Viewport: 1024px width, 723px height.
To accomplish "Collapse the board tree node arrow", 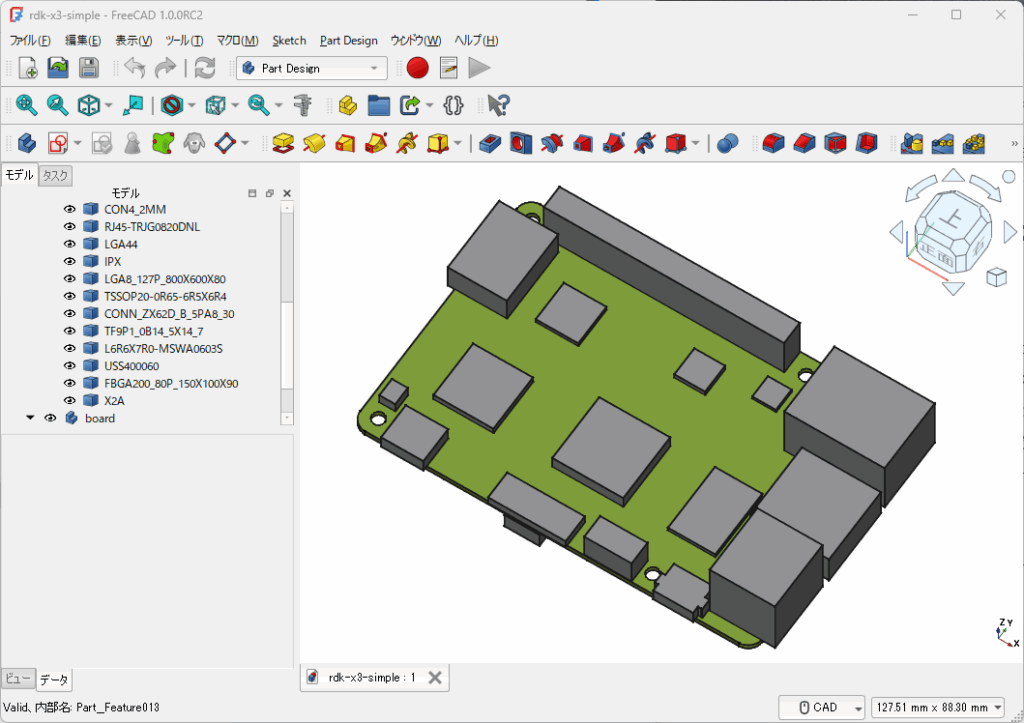I will 30,418.
